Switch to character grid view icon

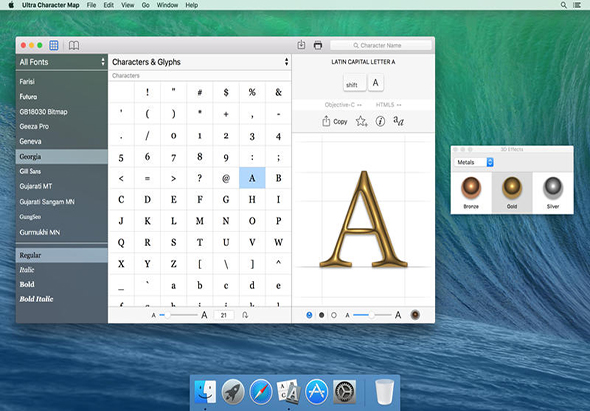(54, 46)
